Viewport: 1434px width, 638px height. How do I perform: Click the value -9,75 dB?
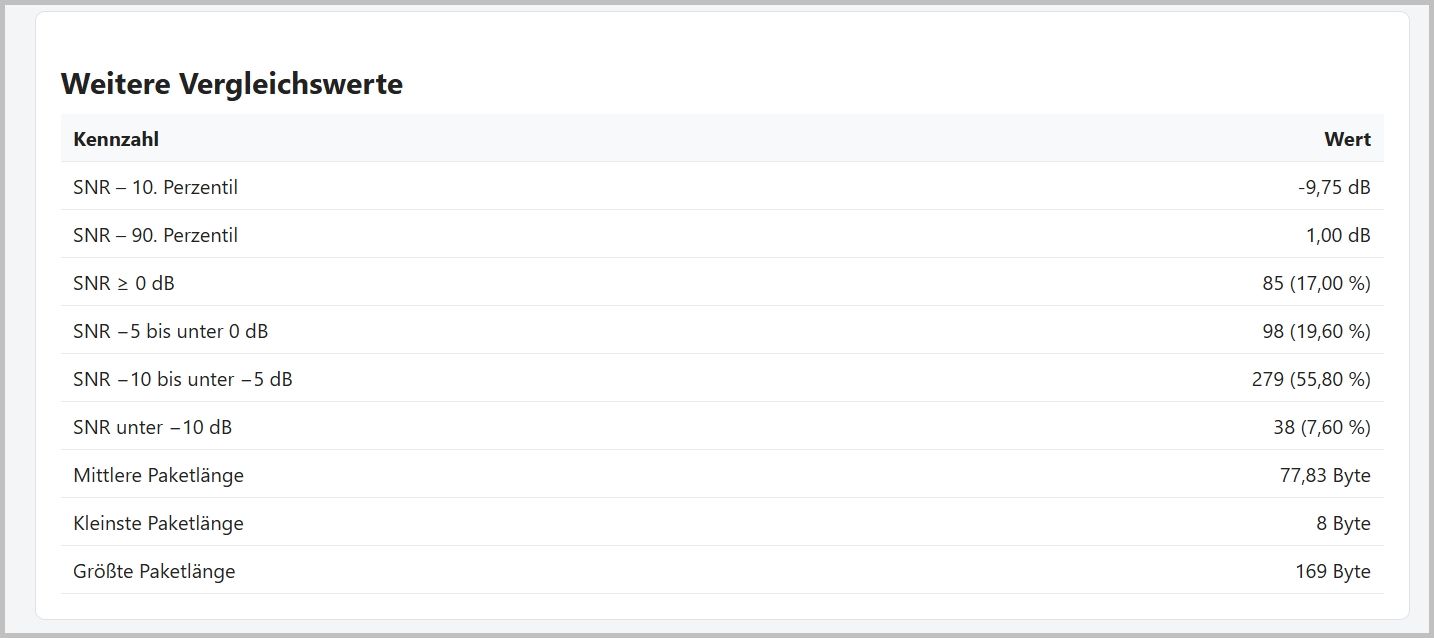point(1334,187)
